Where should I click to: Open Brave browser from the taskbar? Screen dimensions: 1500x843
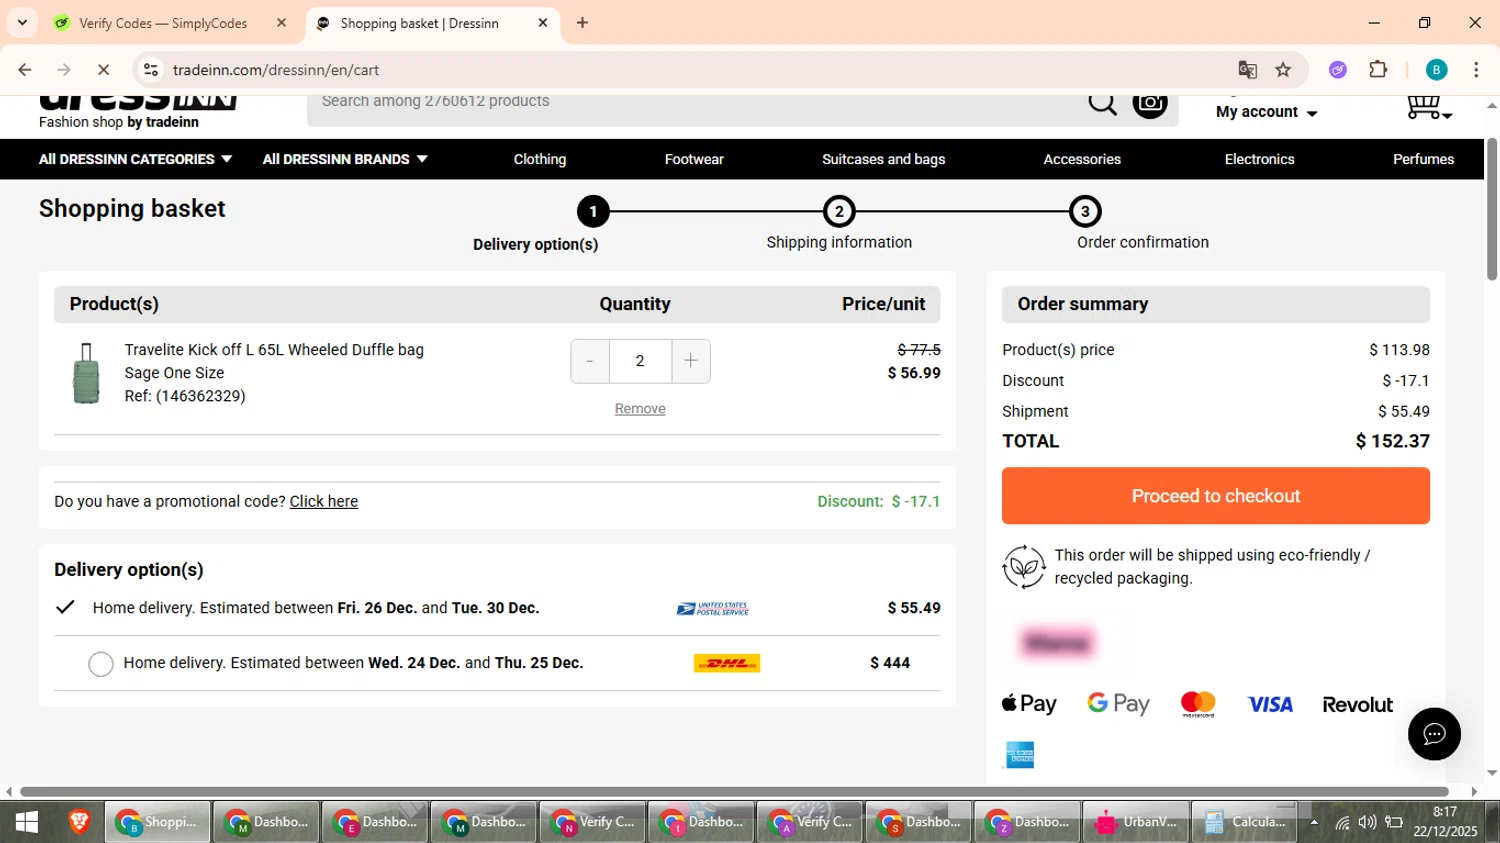tap(79, 822)
